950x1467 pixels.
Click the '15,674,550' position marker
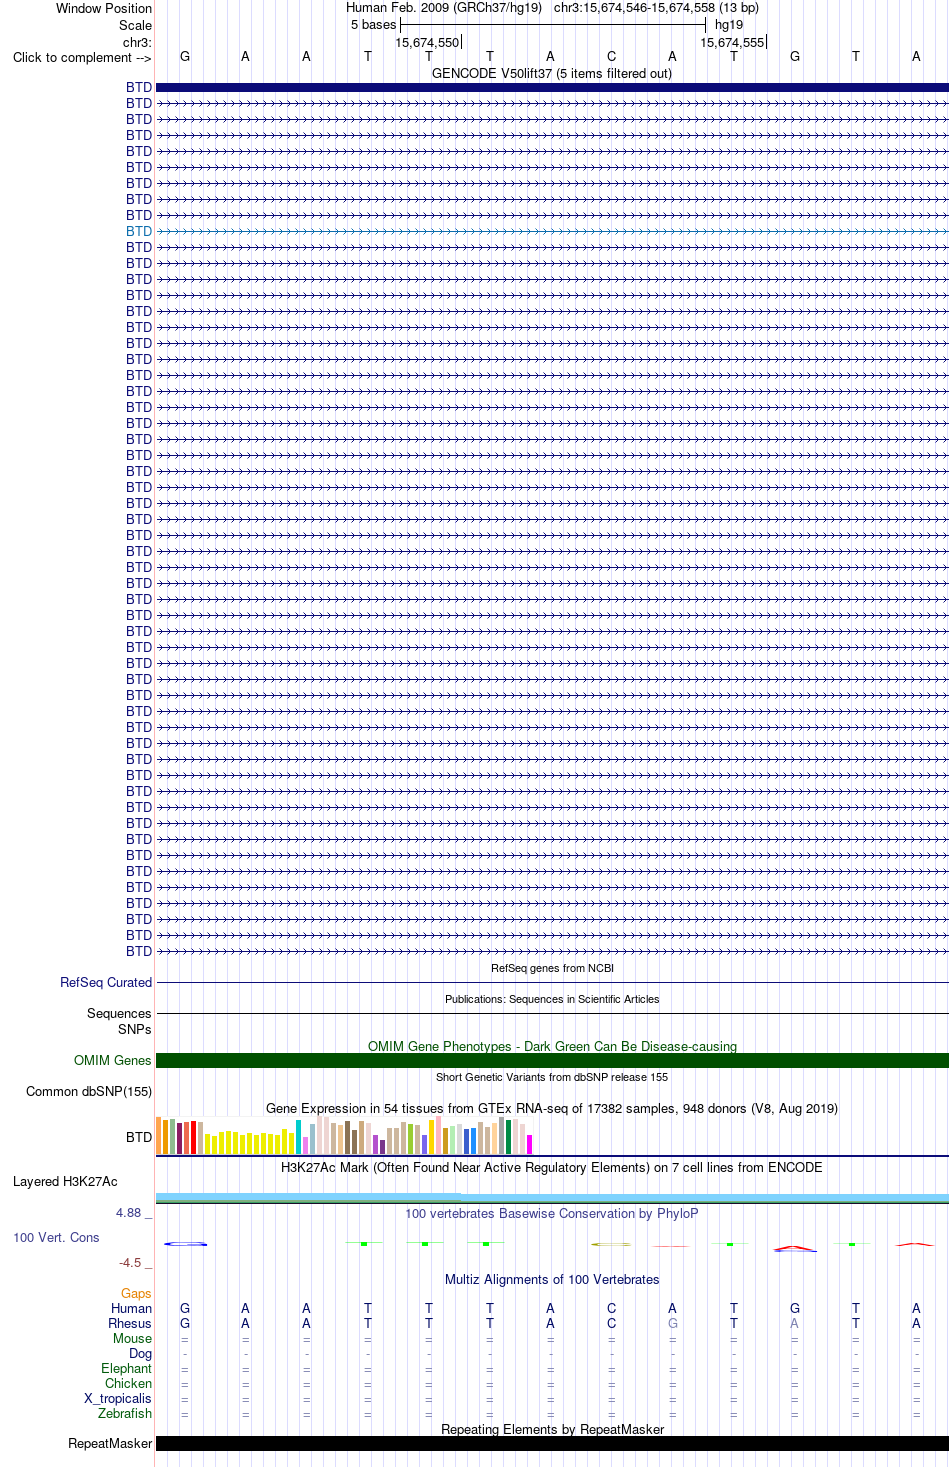click(x=427, y=42)
